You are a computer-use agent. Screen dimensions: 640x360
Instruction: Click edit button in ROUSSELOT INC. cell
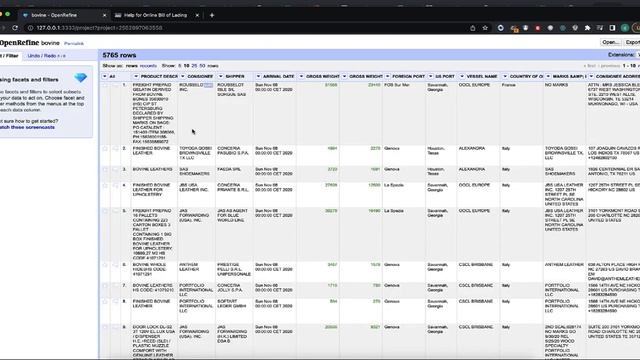[x=209, y=85]
